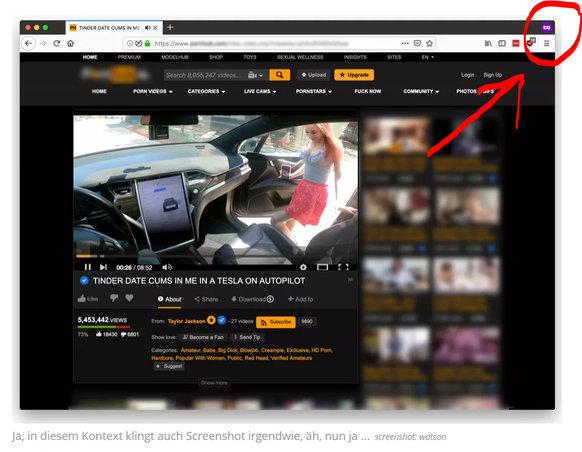The width and height of the screenshot is (582, 452).
Task: Select the Download tab below the video
Action: 252,299
